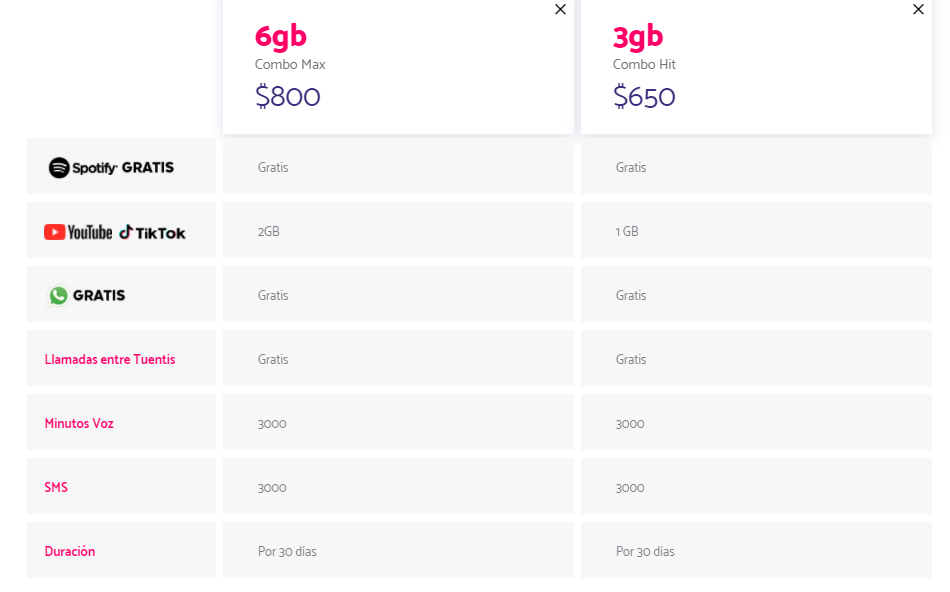The width and height of the screenshot is (950, 592).
Task: Click the Combo Hit plan name
Action: point(644,64)
